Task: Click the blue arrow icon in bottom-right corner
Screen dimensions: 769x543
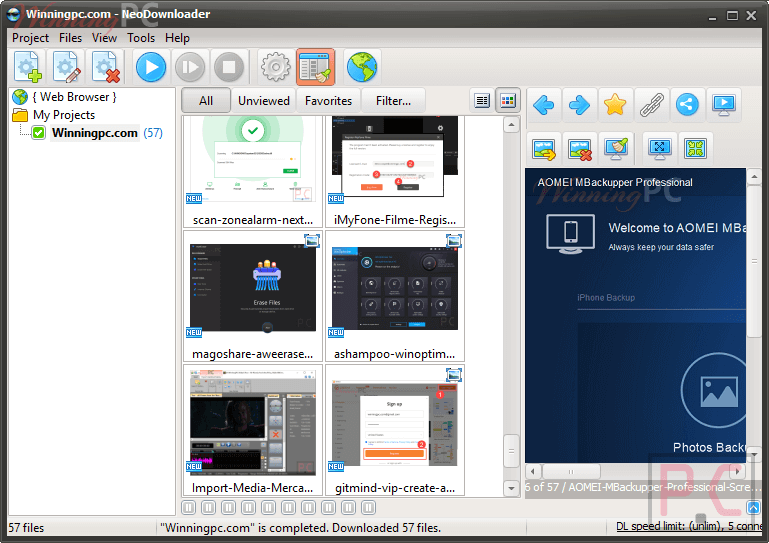Action: [x=753, y=508]
